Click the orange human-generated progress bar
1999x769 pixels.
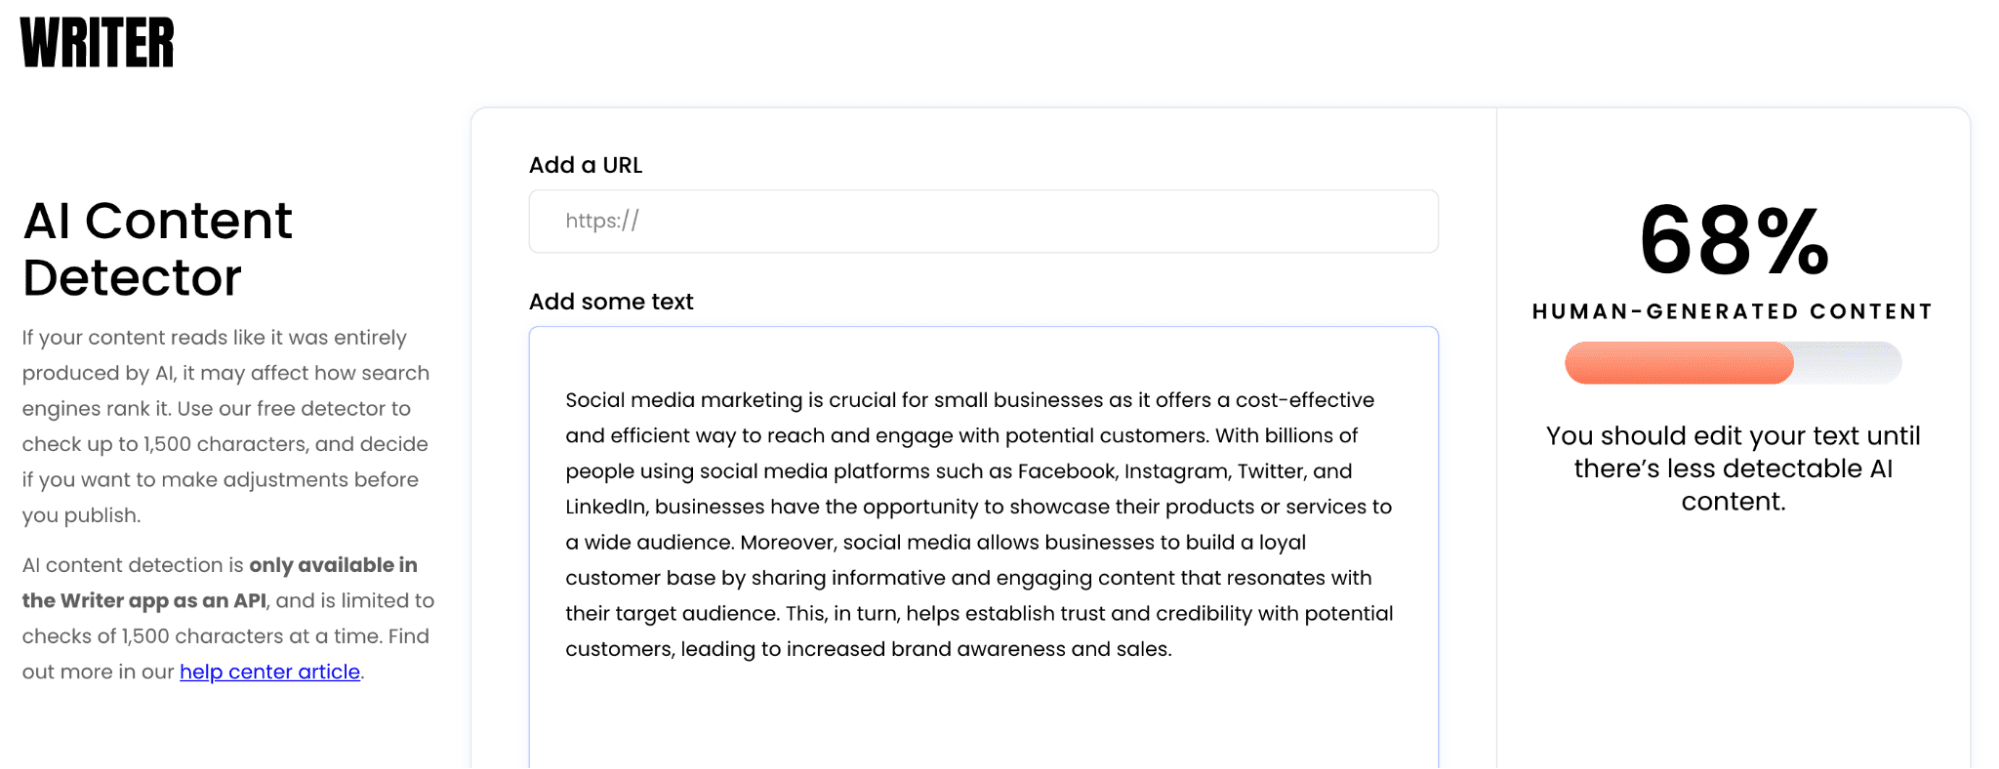pyautogui.click(x=1679, y=363)
